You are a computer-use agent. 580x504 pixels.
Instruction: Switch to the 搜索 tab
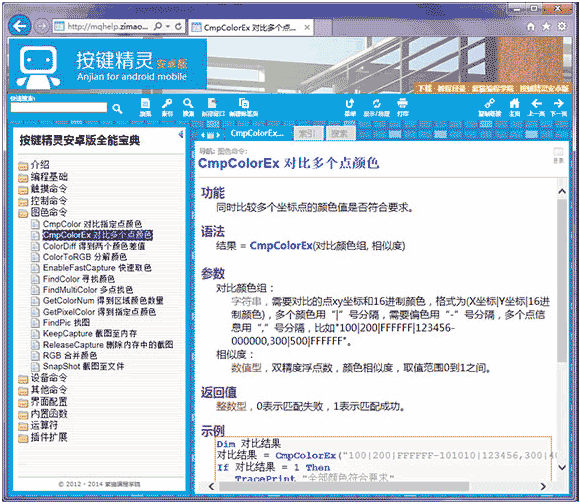[x=340, y=133]
